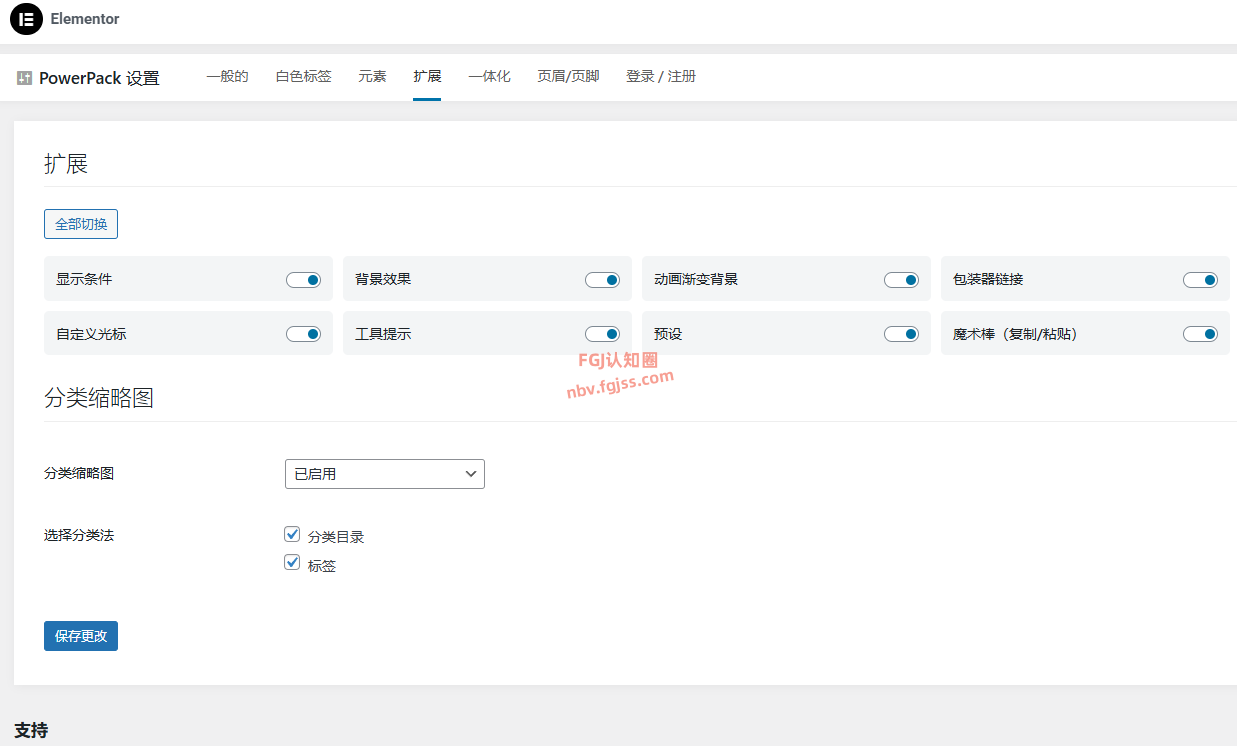Screen dimensions: 1237x746
Task: Open the 分类缩略图 已启用 dropdown
Action: point(385,474)
